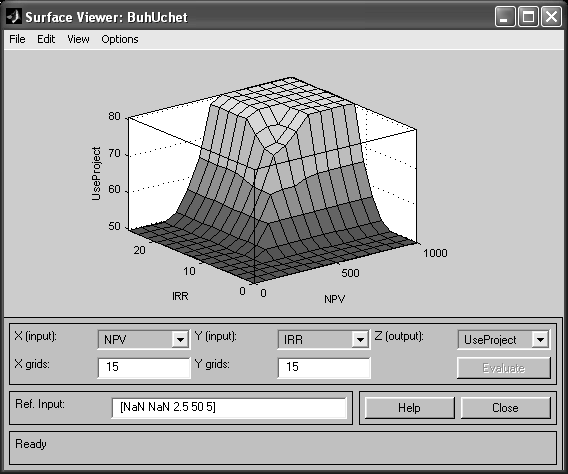Click the Close button beside Help
The image size is (568, 474).
tap(505, 408)
